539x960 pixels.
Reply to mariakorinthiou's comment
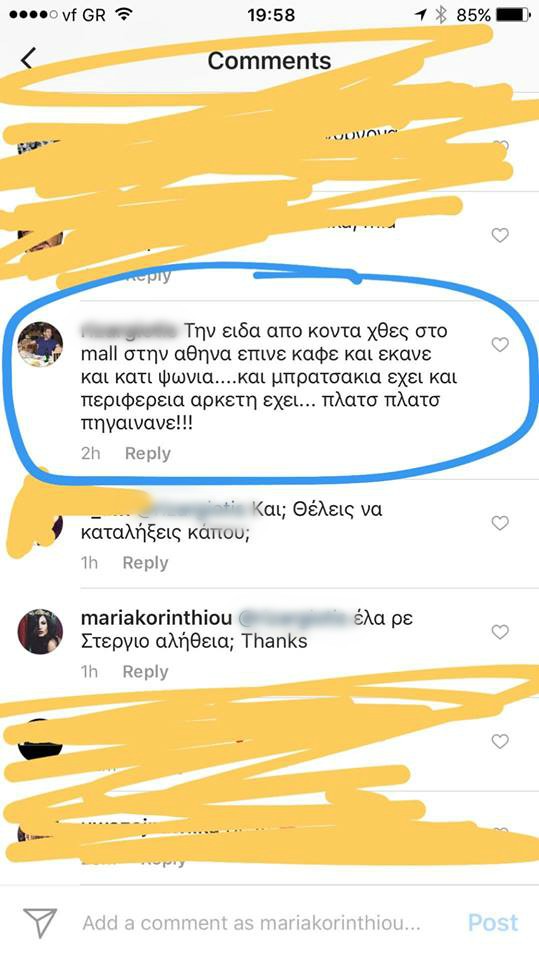[x=145, y=672]
